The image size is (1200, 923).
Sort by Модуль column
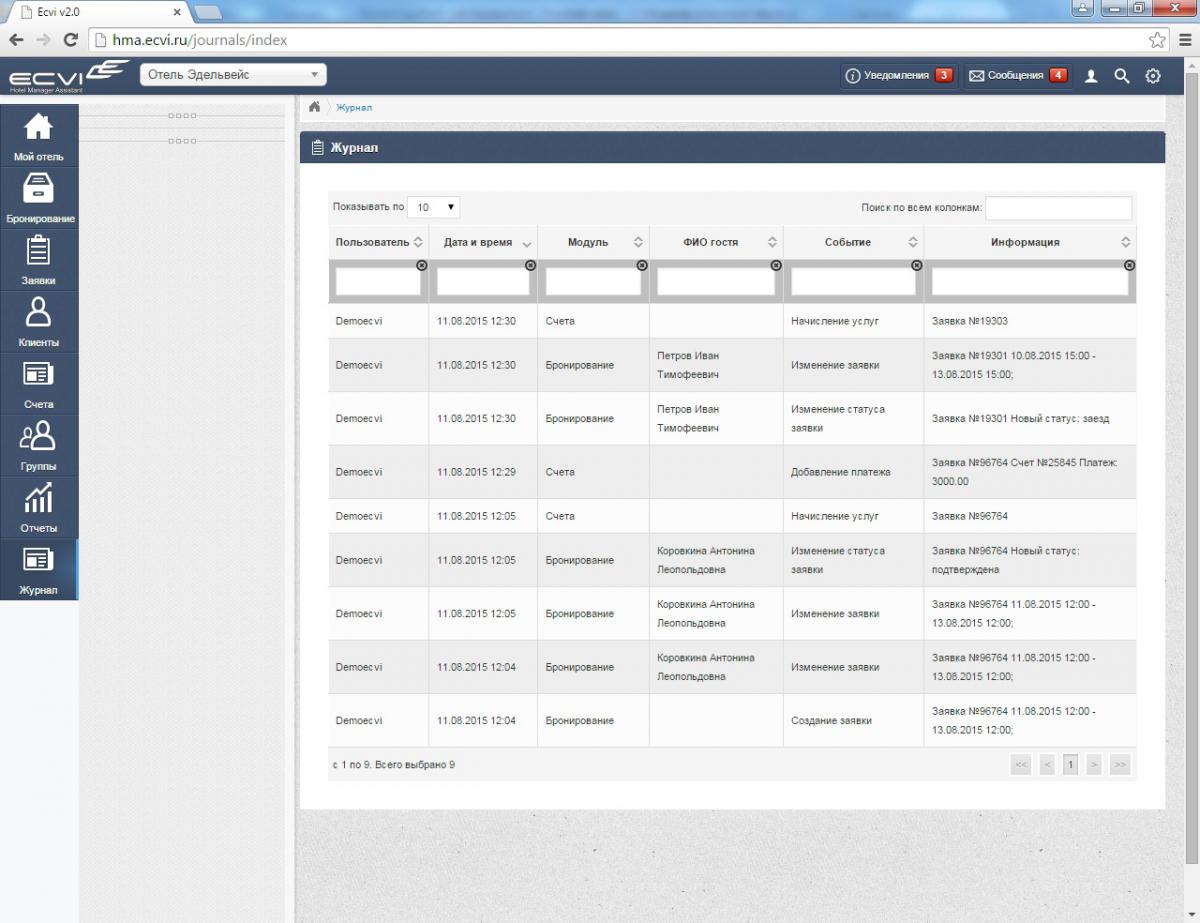point(593,242)
